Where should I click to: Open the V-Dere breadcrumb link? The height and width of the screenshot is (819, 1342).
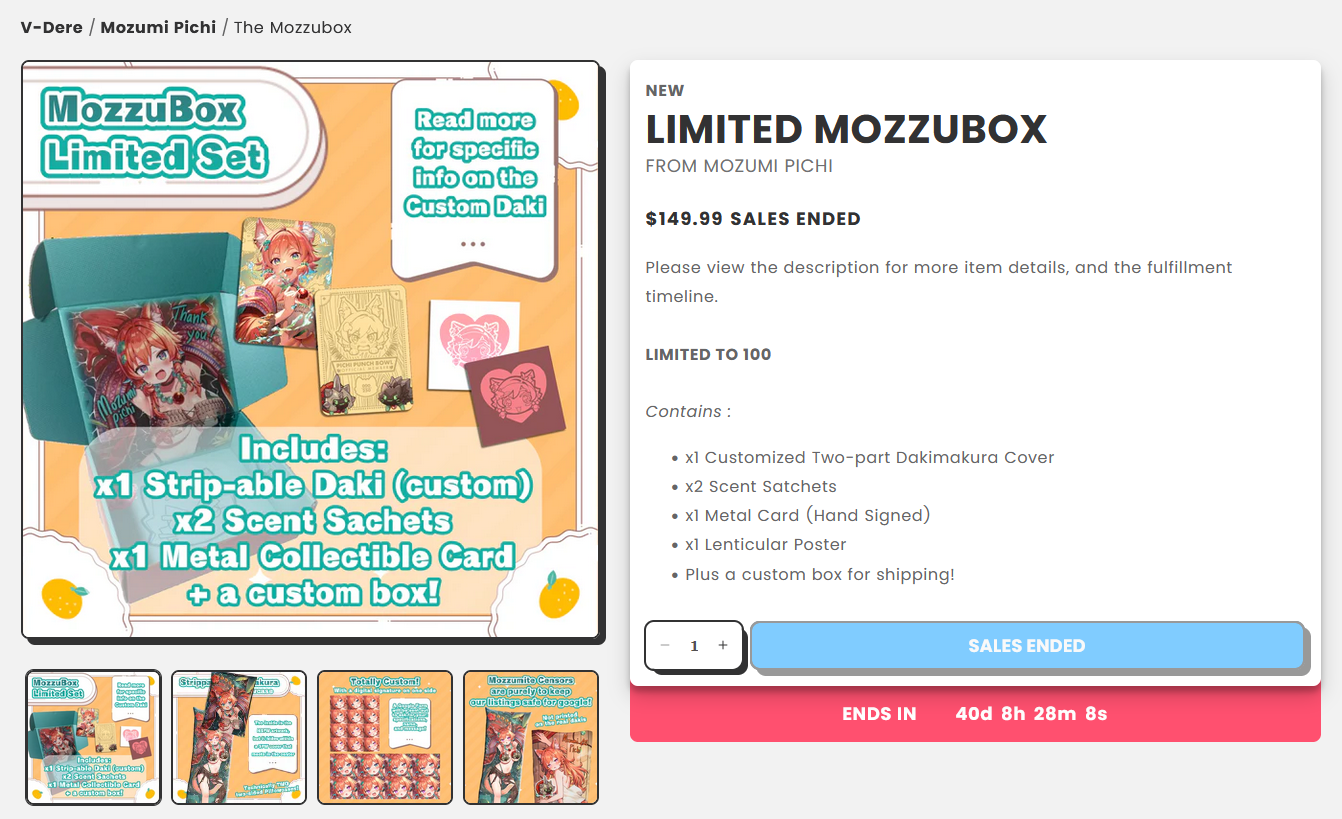(52, 27)
